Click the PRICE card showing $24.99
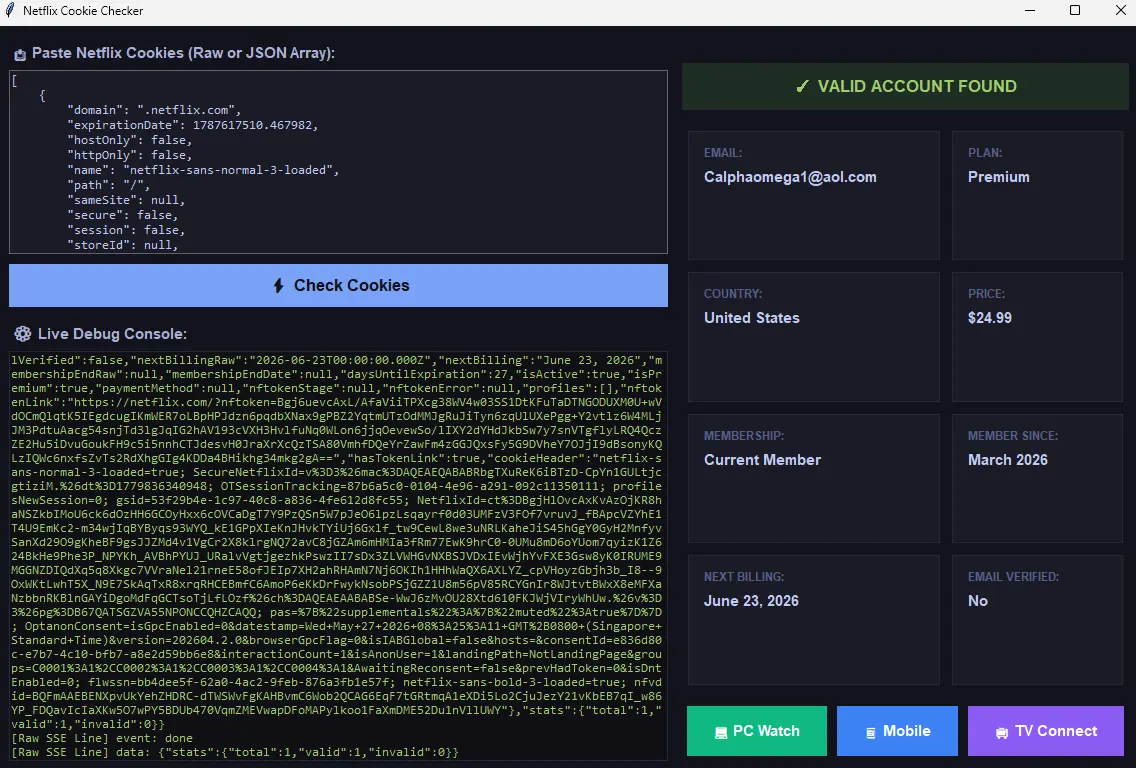This screenshot has width=1136, height=768. (1037, 337)
